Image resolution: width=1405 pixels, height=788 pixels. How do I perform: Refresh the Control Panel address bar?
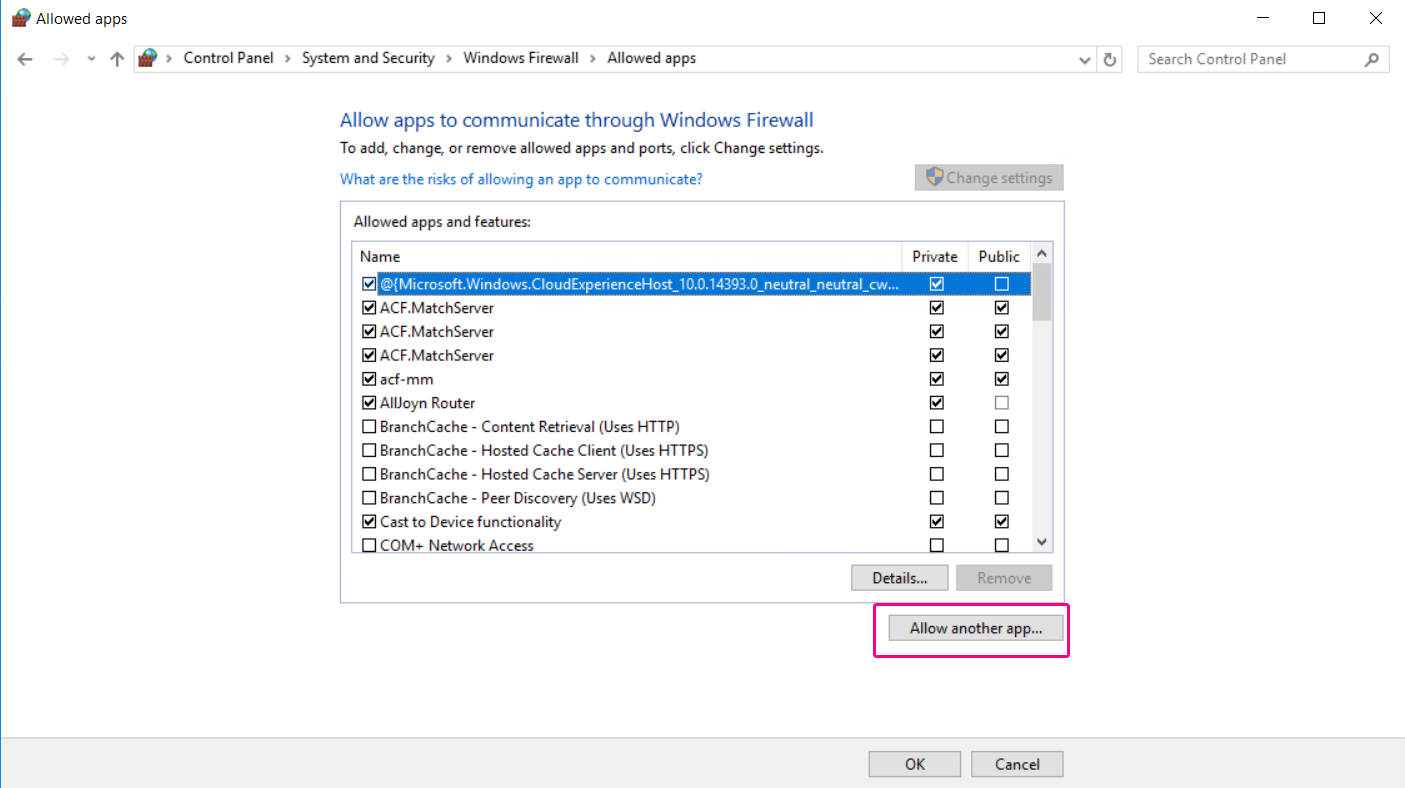click(x=1109, y=60)
